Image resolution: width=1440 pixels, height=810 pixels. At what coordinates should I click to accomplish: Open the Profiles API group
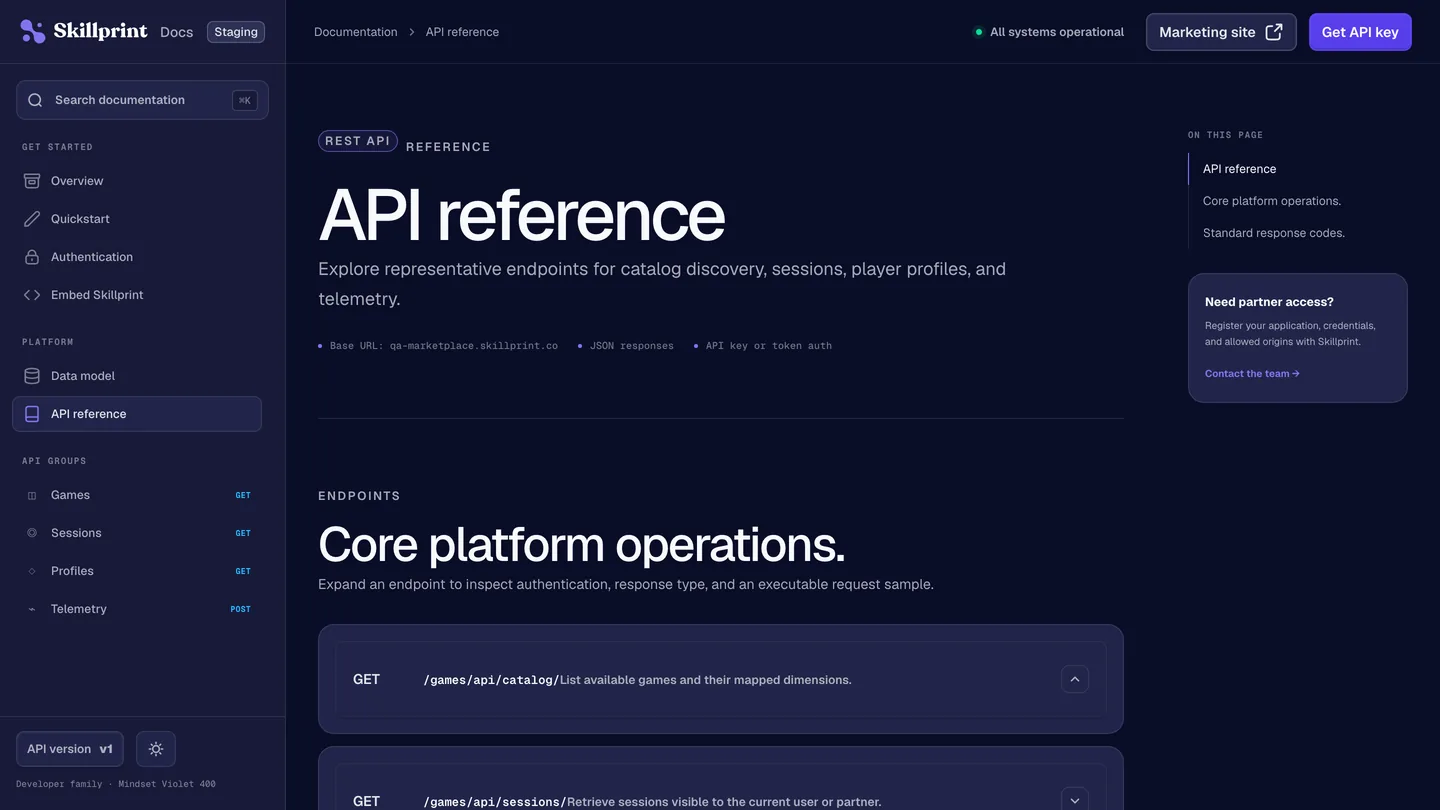pos(137,571)
